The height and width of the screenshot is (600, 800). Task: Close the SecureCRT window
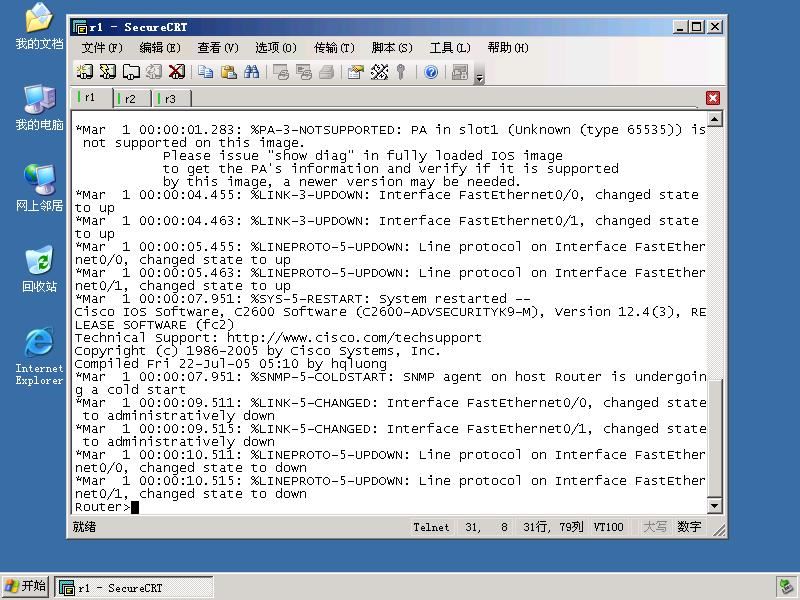coord(715,27)
